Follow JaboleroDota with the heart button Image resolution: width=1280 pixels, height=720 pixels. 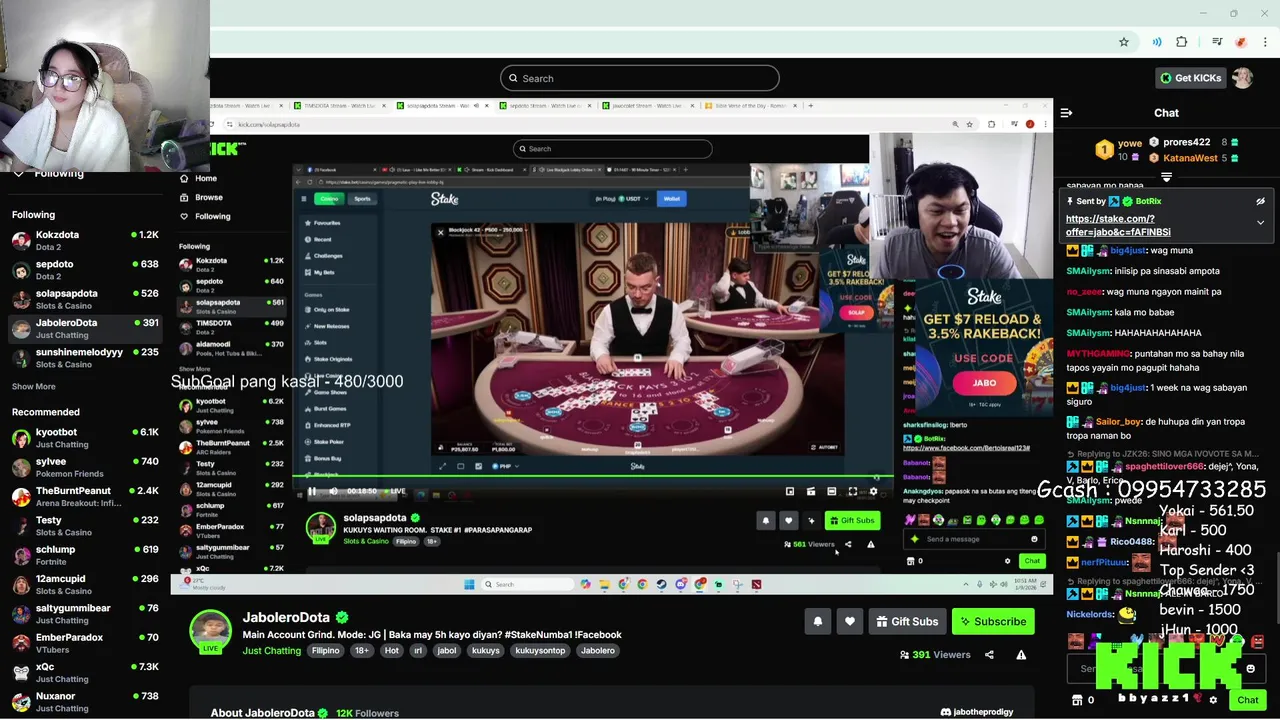point(849,622)
